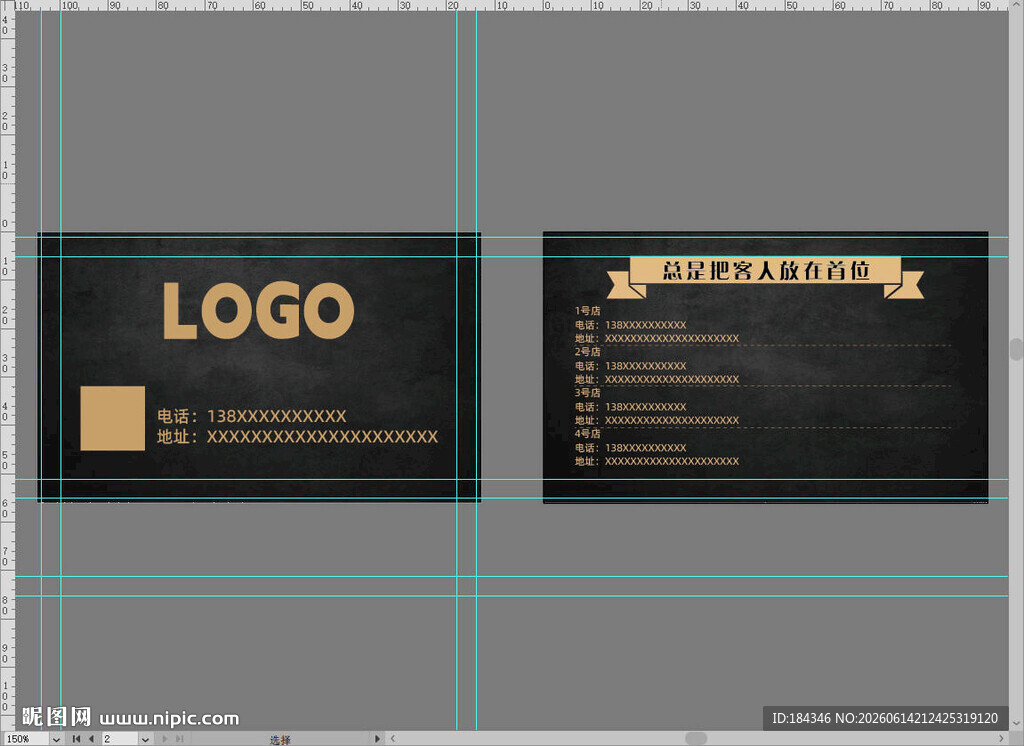Select the left ribbon tail of the banner
This screenshot has height=746, width=1024.
[x=626, y=285]
